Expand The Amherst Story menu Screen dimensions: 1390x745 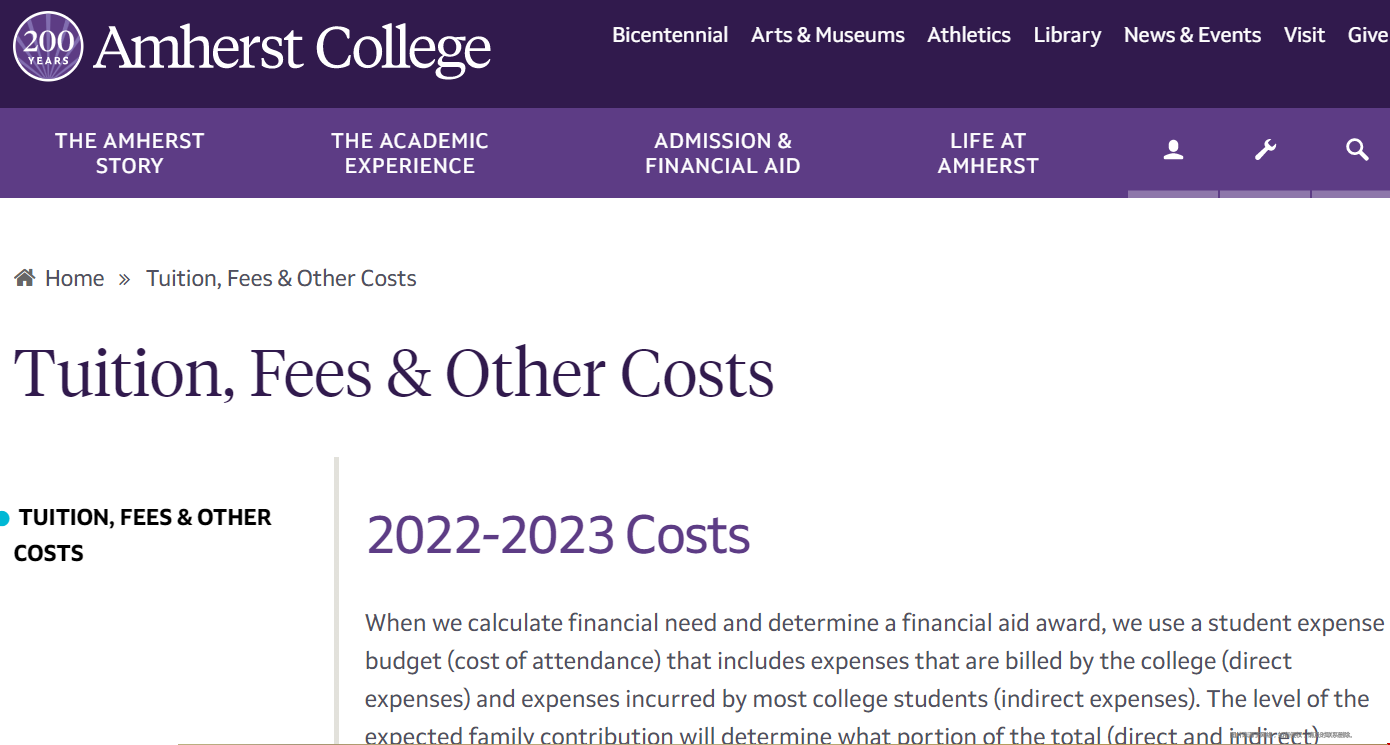point(130,153)
